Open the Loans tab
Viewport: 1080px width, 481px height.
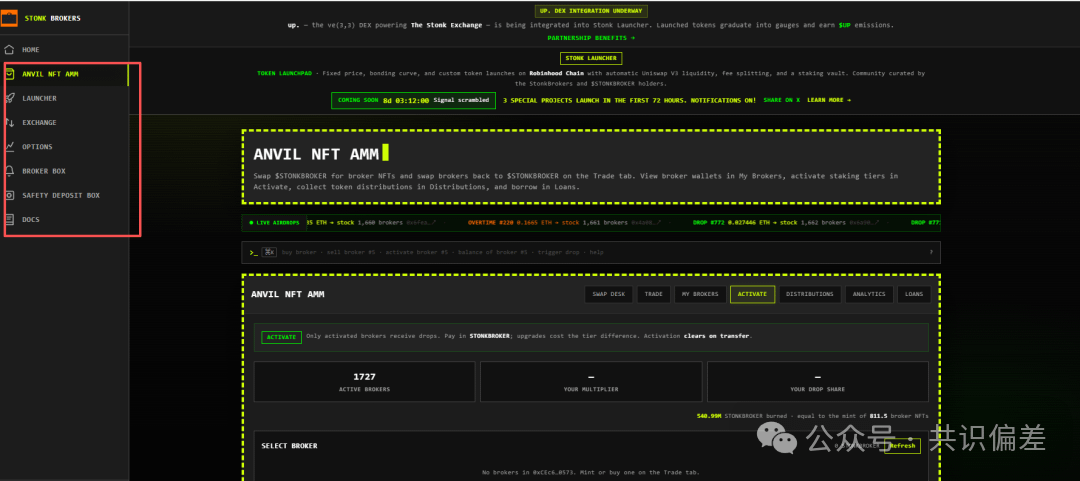[x=913, y=294]
